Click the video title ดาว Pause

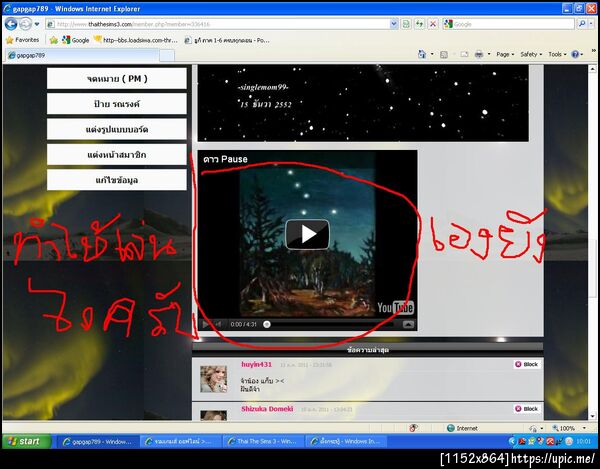click(x=225, y=159)
